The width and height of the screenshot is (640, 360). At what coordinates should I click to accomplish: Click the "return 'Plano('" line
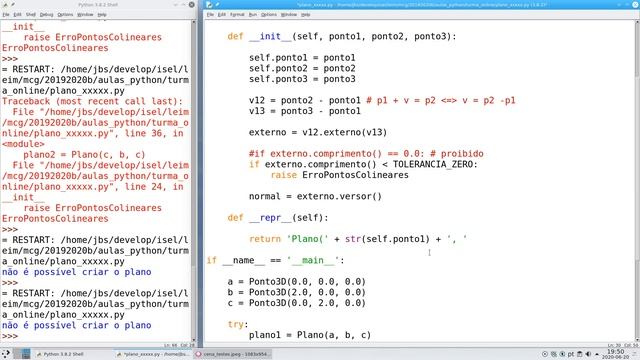point(358,239)
